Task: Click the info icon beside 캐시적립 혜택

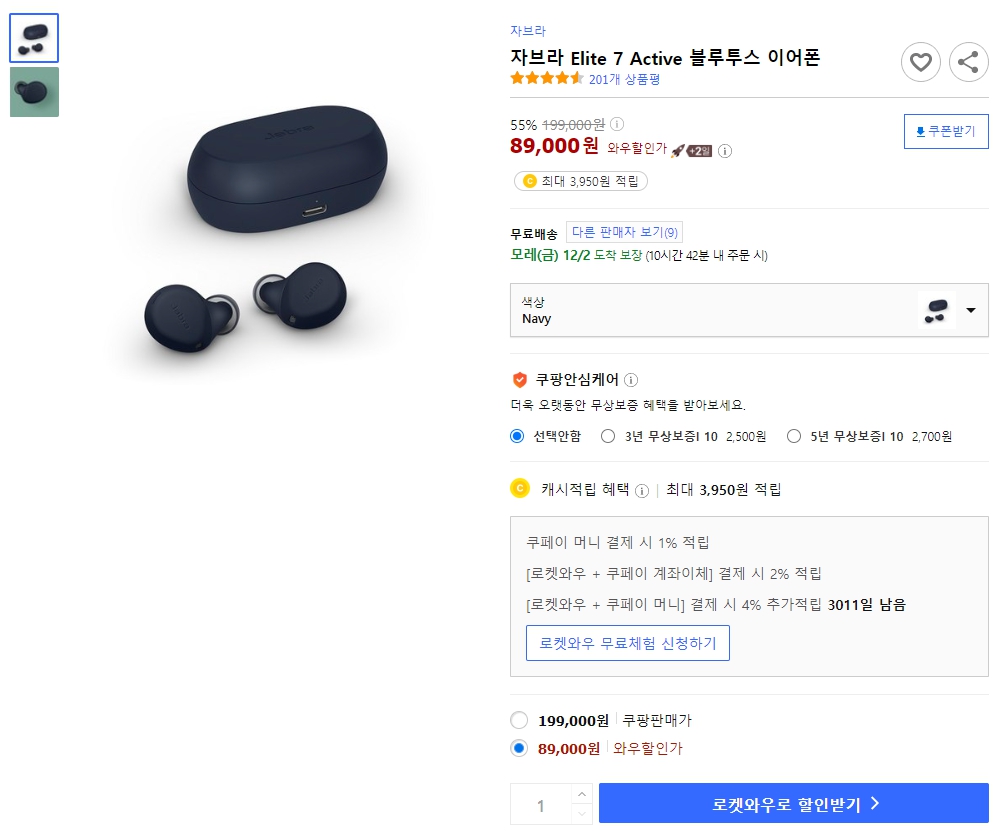Action: tap(641, 489)
